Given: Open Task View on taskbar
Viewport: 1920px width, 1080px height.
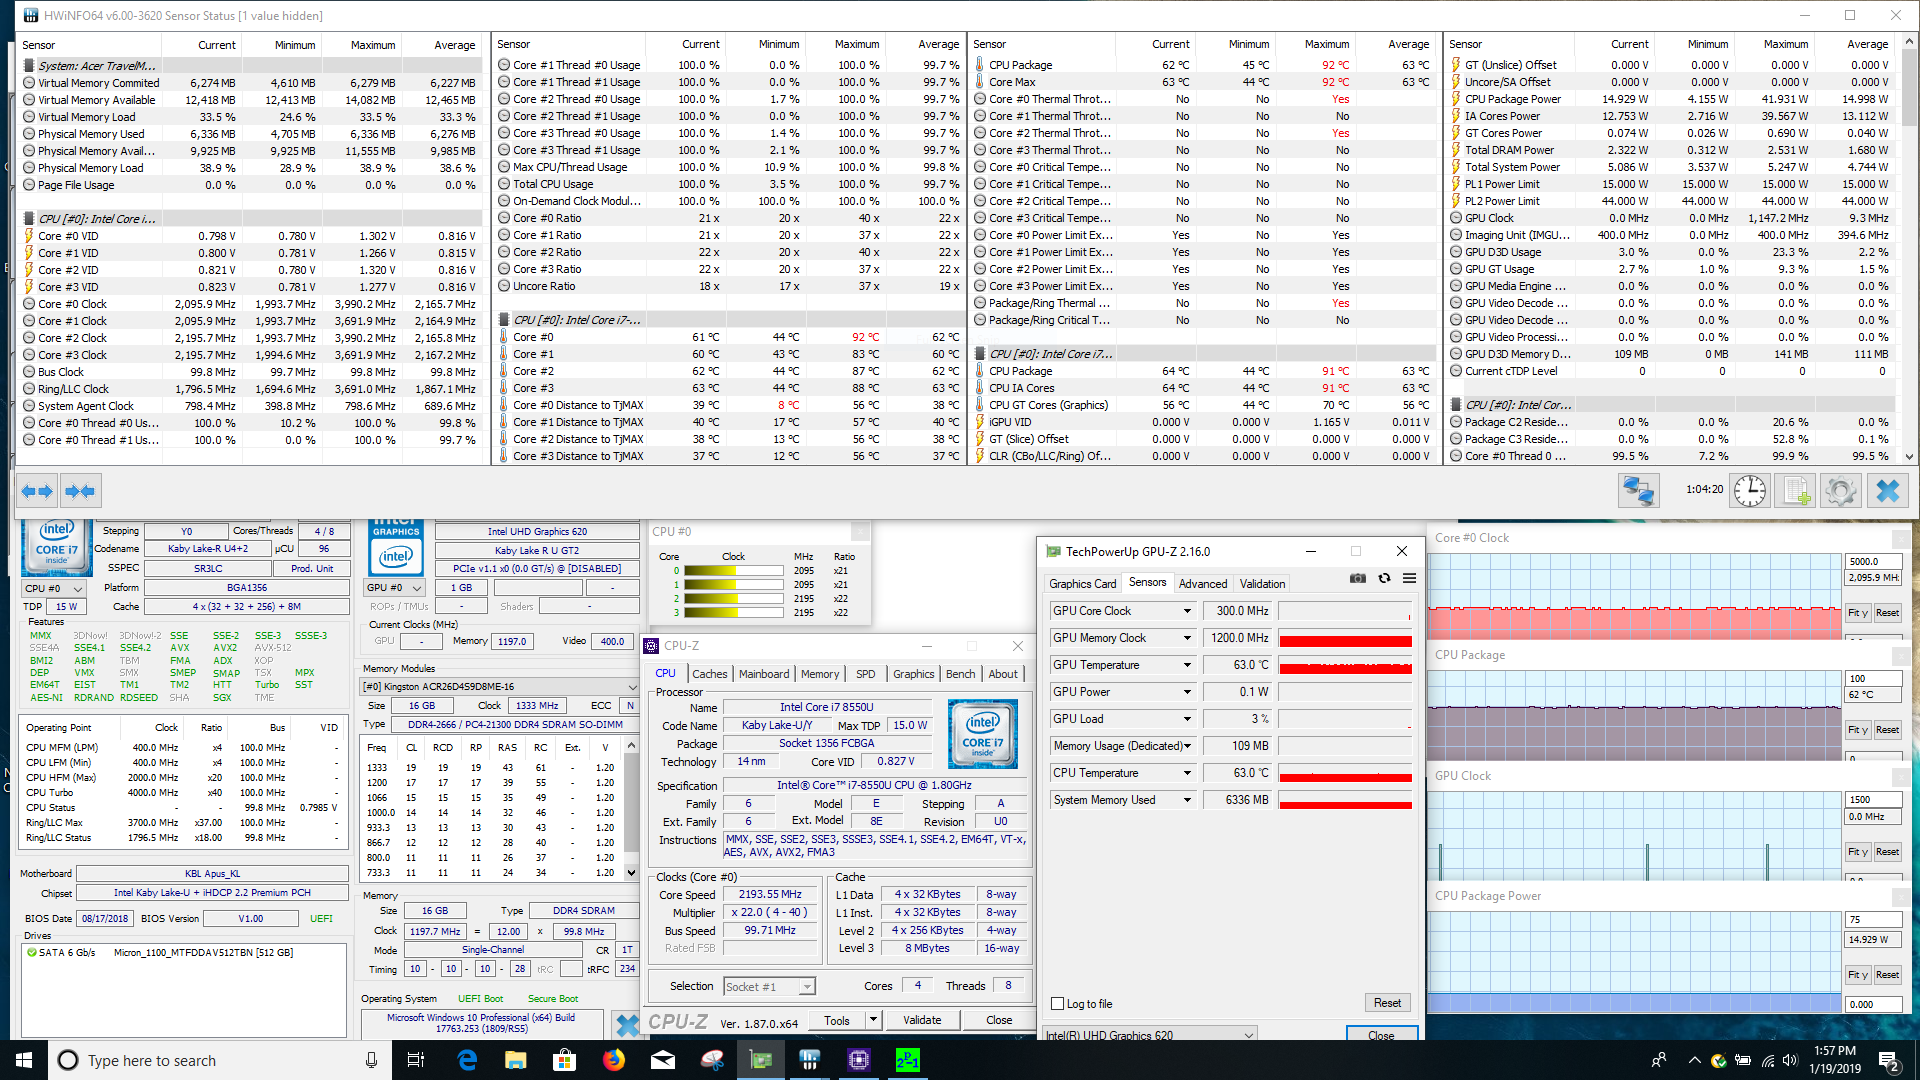Looking at the screenshot, I should (416, 1060).
